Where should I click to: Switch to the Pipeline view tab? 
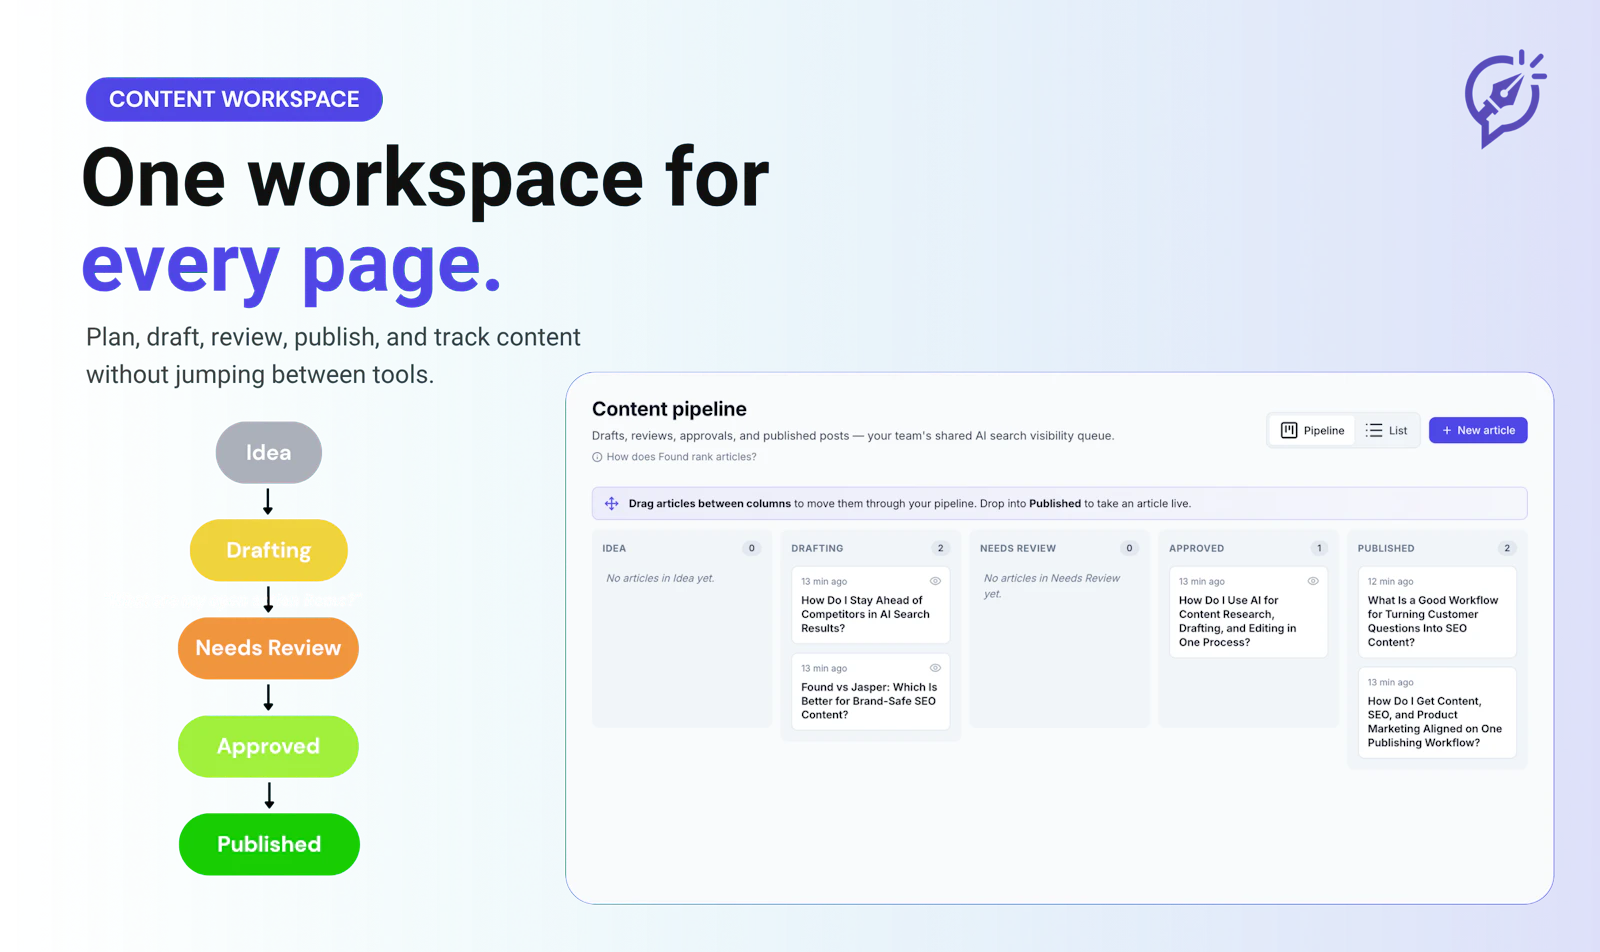[1313, 430]
